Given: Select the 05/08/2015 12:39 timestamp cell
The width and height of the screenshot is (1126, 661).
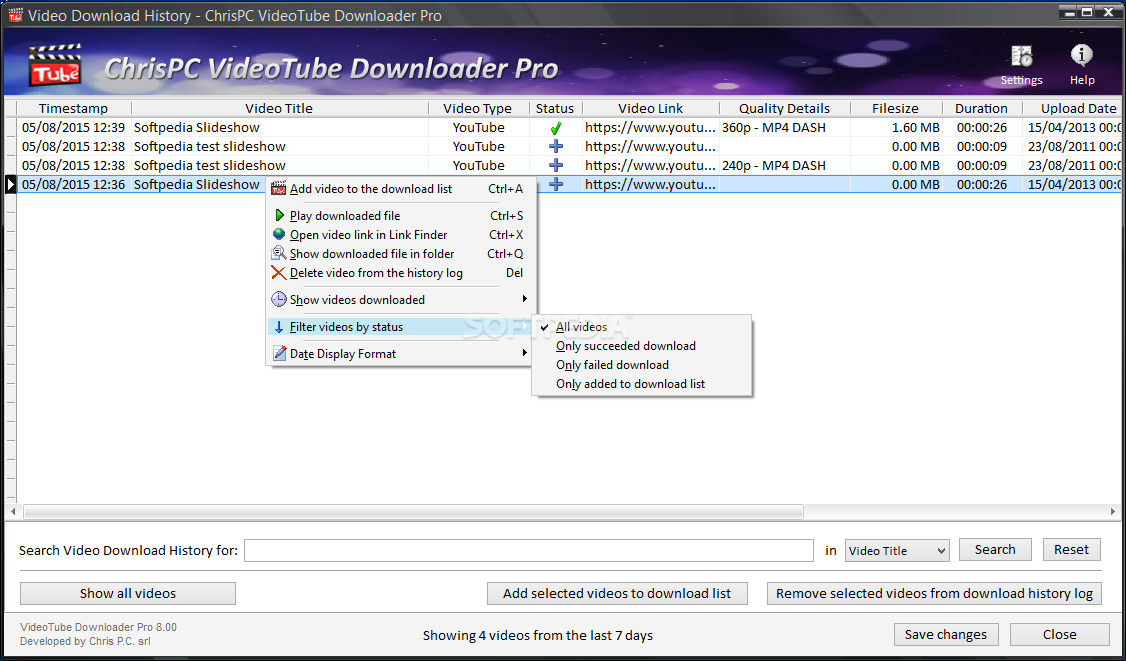Looking at the screenshot, I should click(73, 128).
